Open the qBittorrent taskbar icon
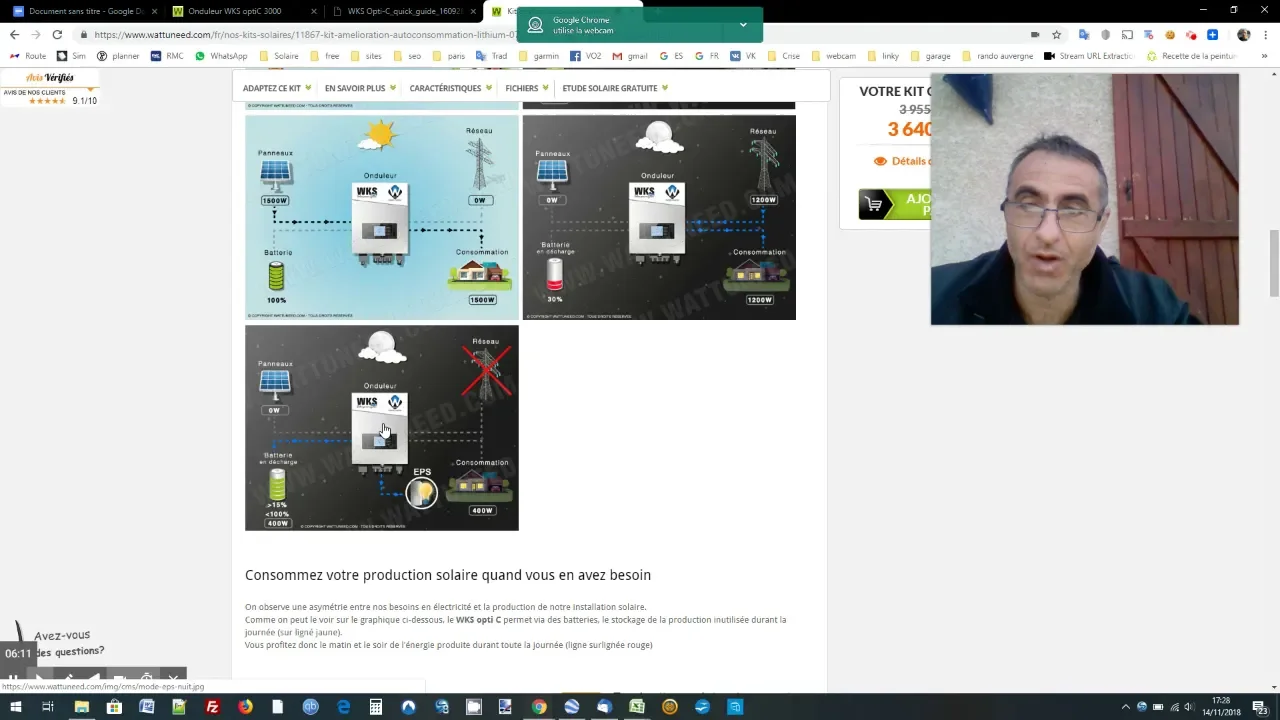Screen dimensions: 1280x720 coord(310,707)
